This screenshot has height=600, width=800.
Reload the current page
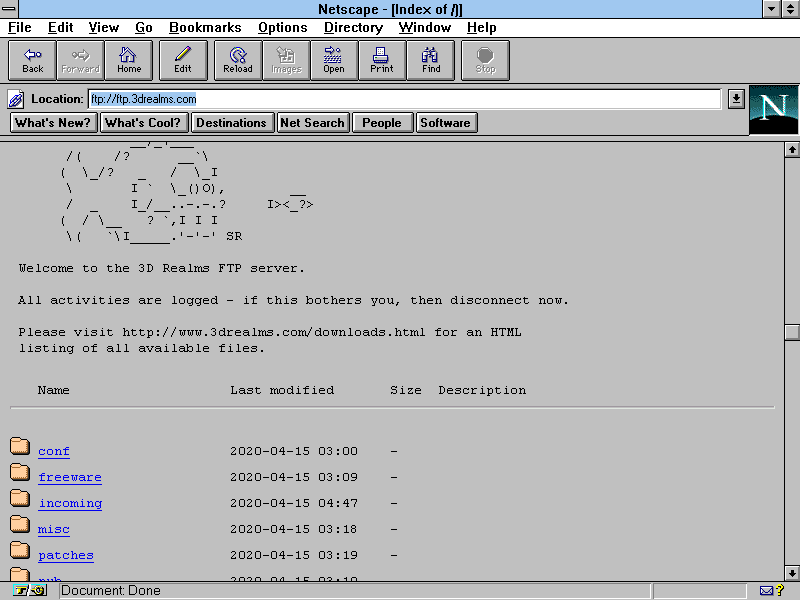pyautogui.click(x=238, y=61)
